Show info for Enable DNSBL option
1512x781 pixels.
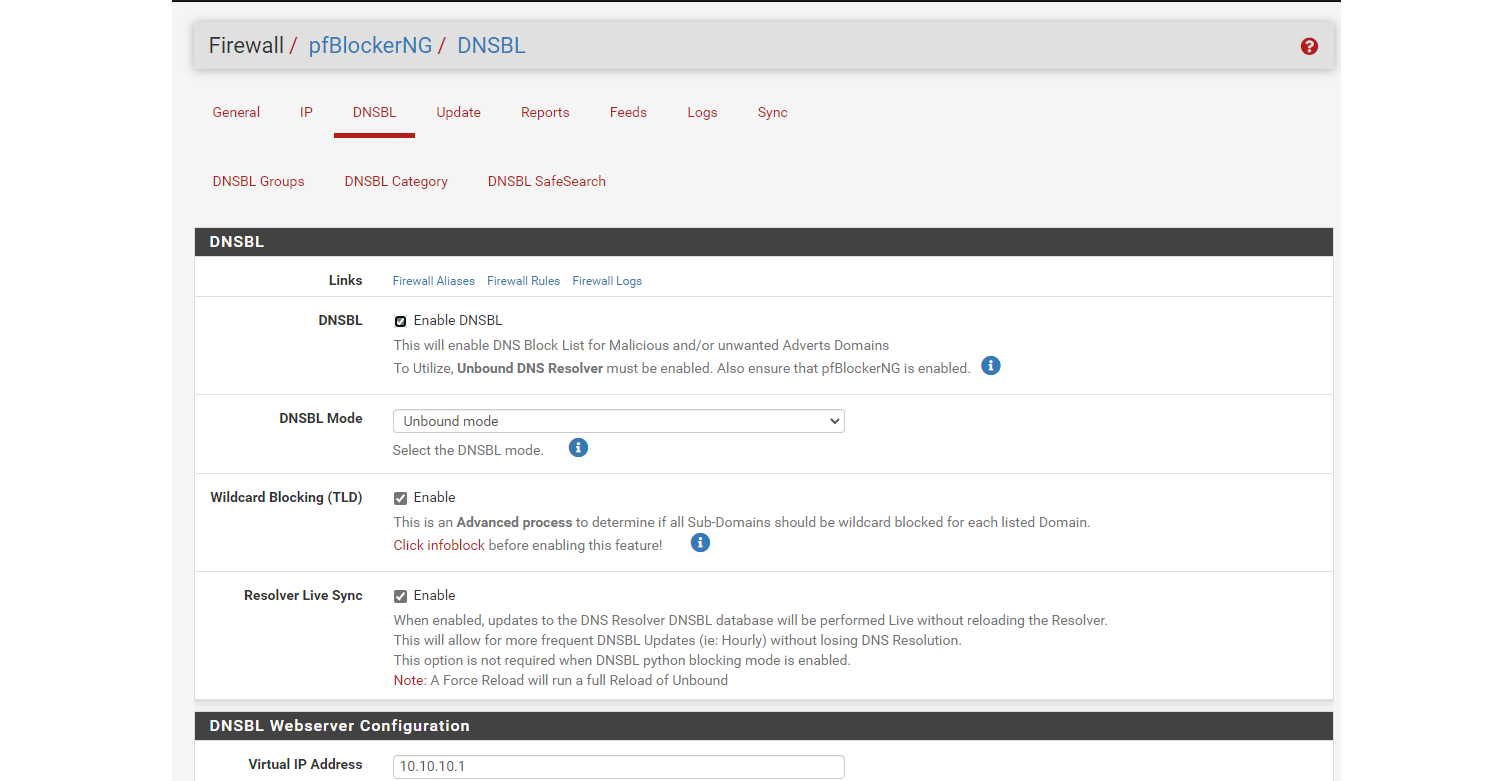[991, 366]
